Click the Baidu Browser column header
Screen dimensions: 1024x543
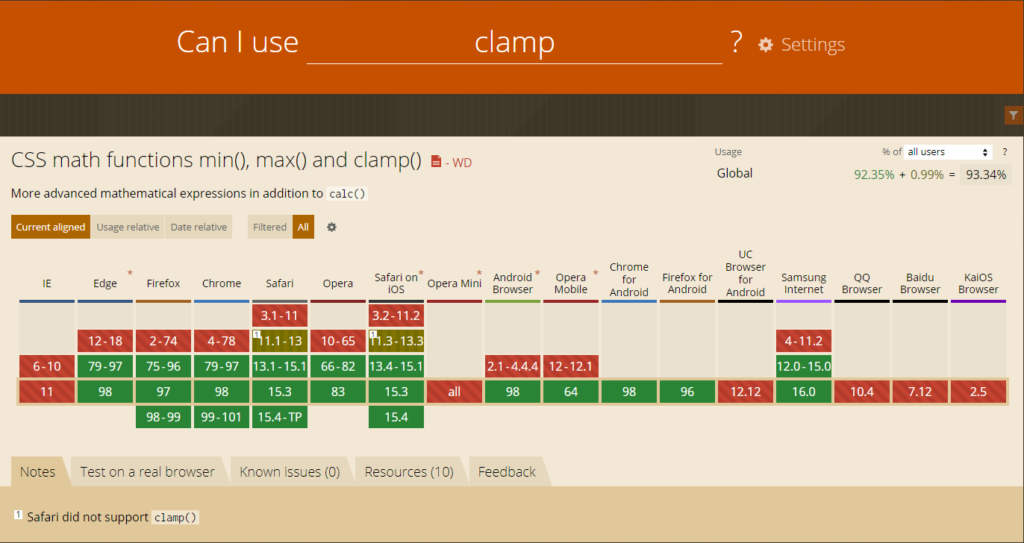click(x=920, y=284)
